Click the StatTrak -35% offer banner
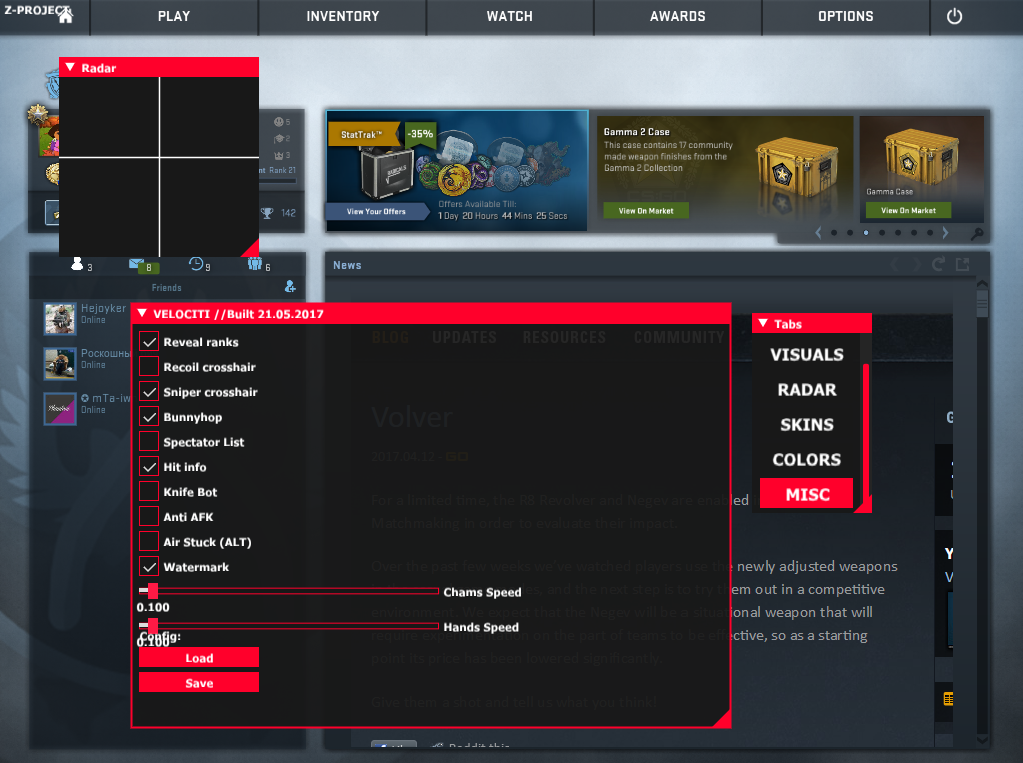The image size is (1023, 763). (457, 170)
